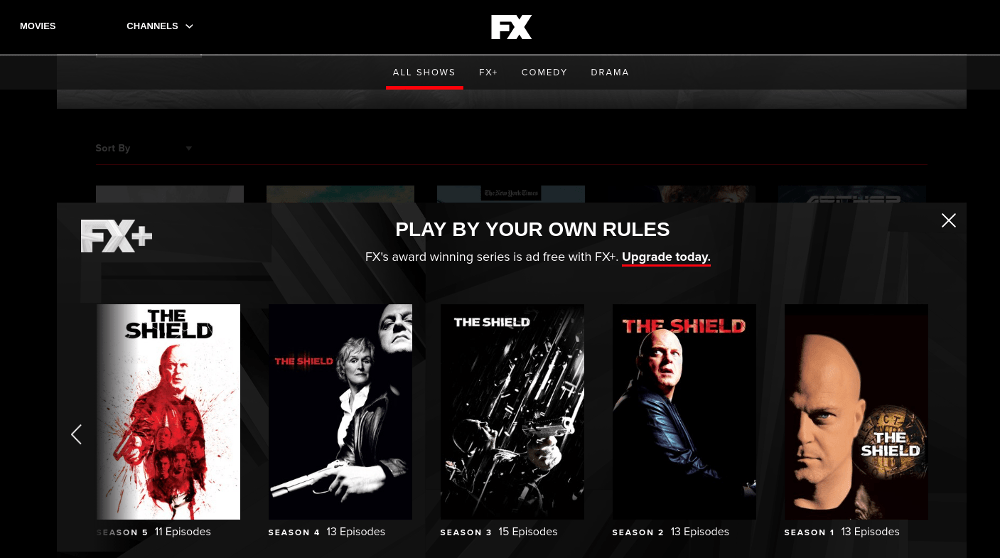The height and width of the screenshot is (558, 1000).
Task: Switch to the FX+ tab
Action: pos(489,72)
